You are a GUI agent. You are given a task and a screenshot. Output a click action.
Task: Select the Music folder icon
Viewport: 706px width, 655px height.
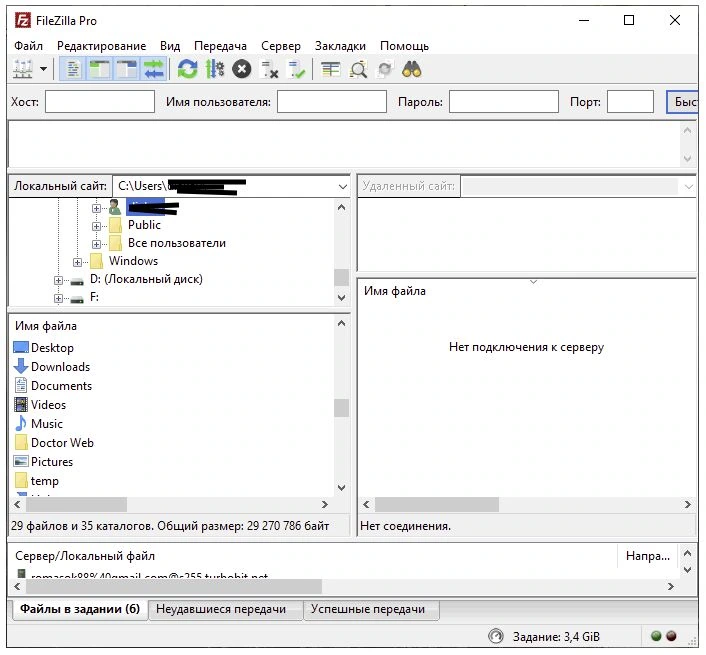(21, 423)
